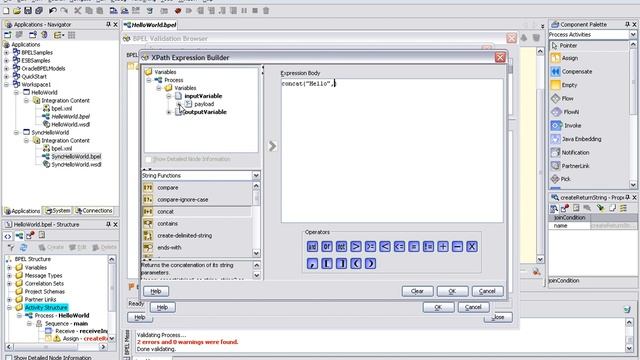640x360 pixels.
Task: Select the Assign activity in Component Palette
Action: 570,58
